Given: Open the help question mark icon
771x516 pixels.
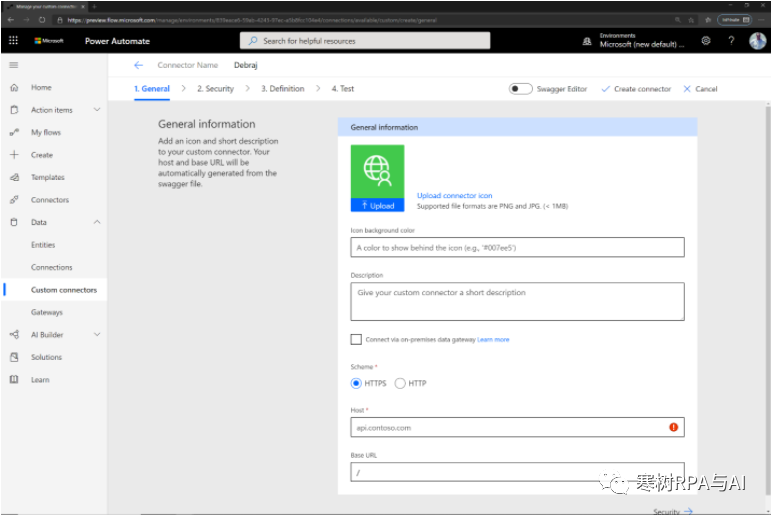Looking at the screenshot, I should coord(731,41).
